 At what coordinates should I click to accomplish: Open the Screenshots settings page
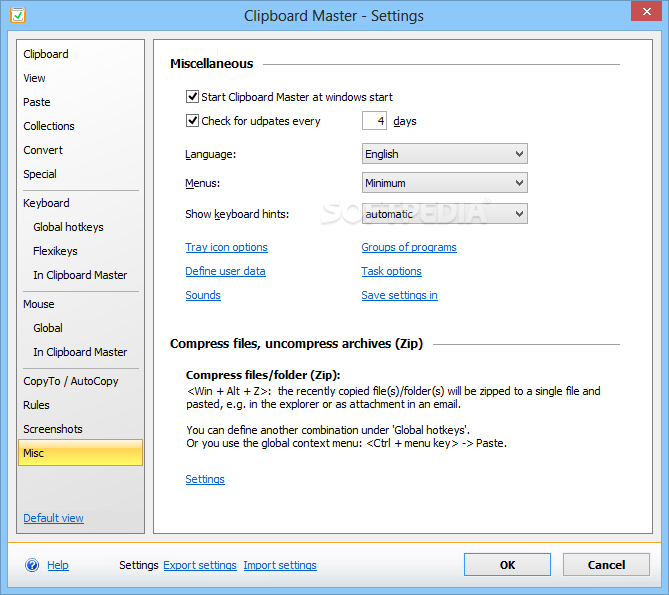[52, 429]
